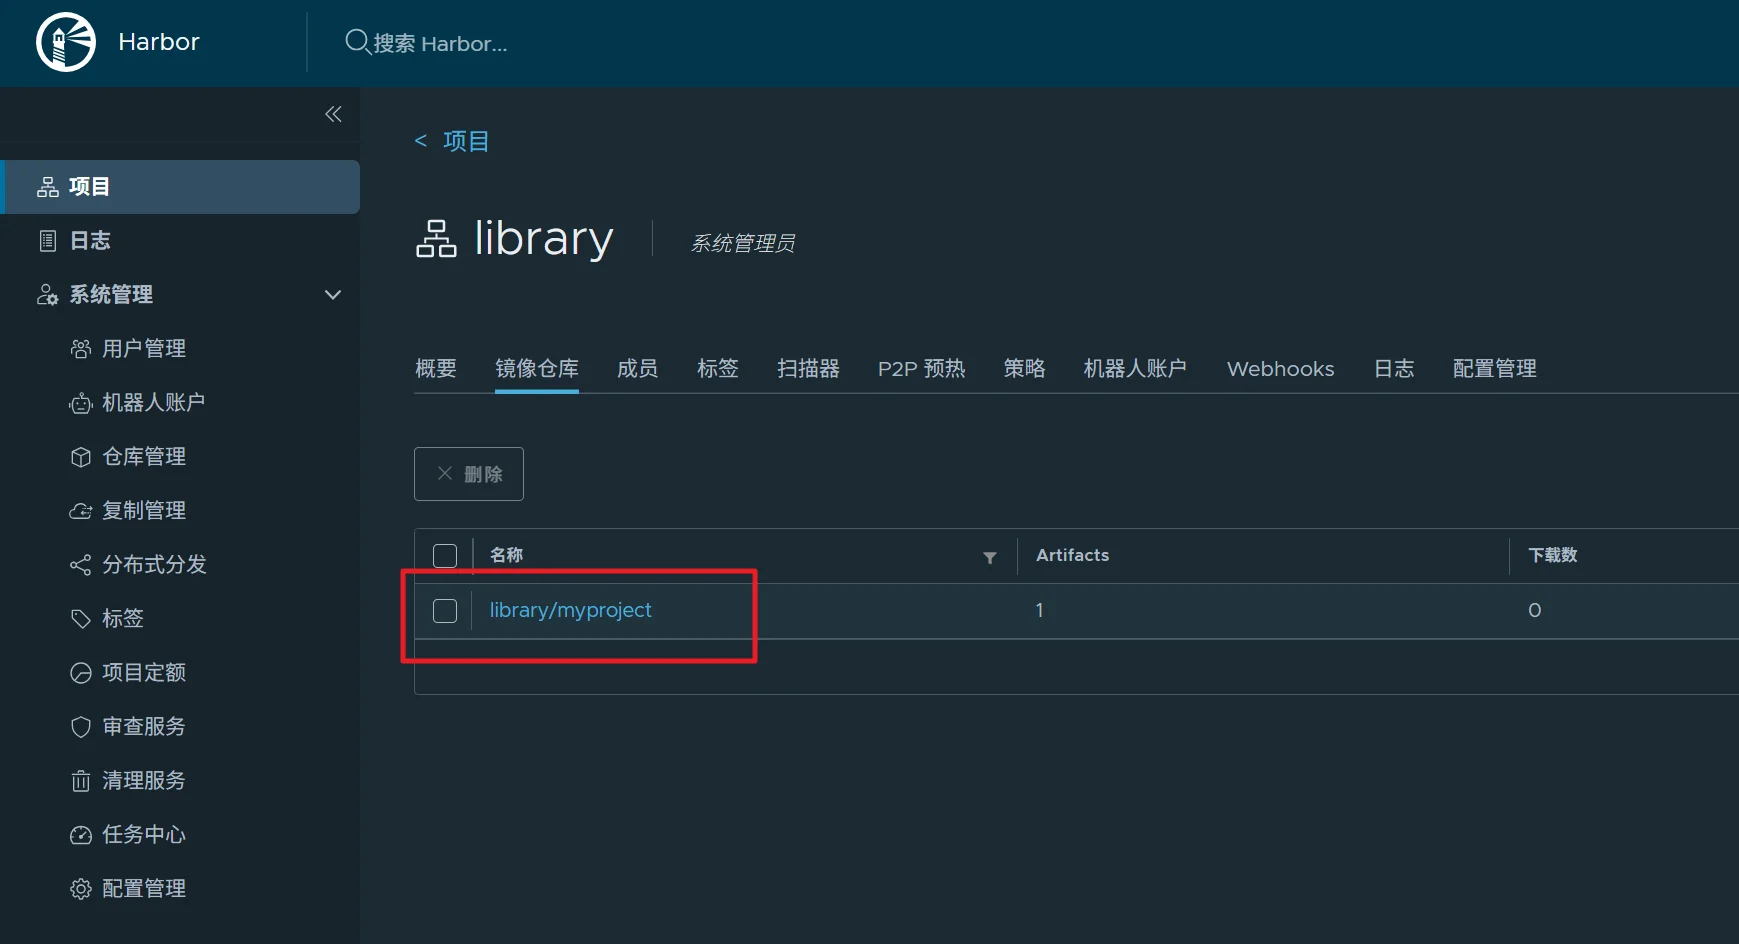Check the library/myproject row checkbox

pos(445,611)
